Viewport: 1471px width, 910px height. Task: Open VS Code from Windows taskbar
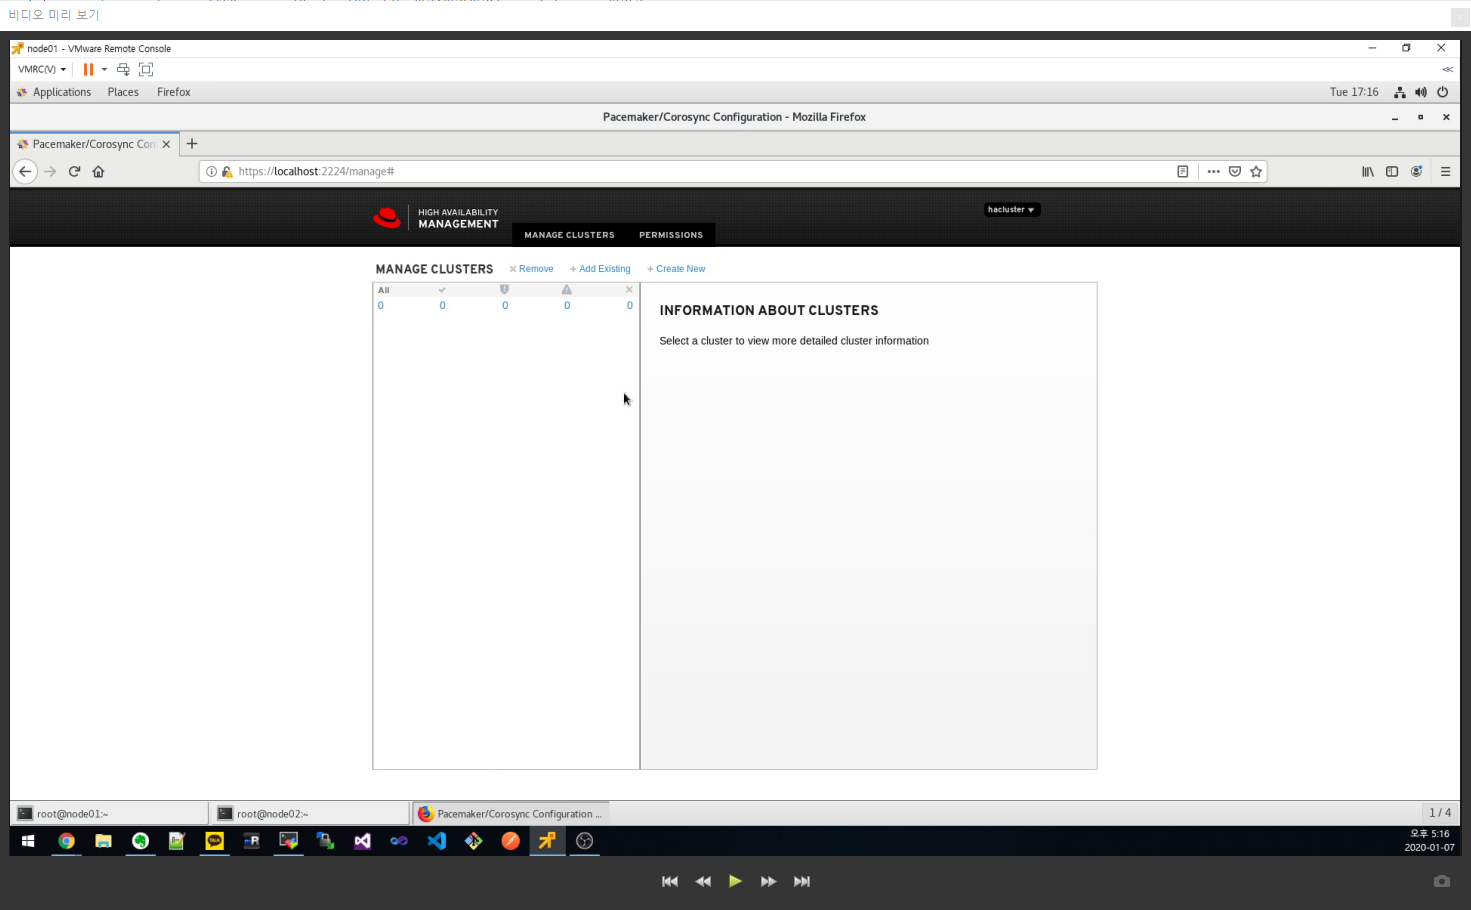pos(436,841)
